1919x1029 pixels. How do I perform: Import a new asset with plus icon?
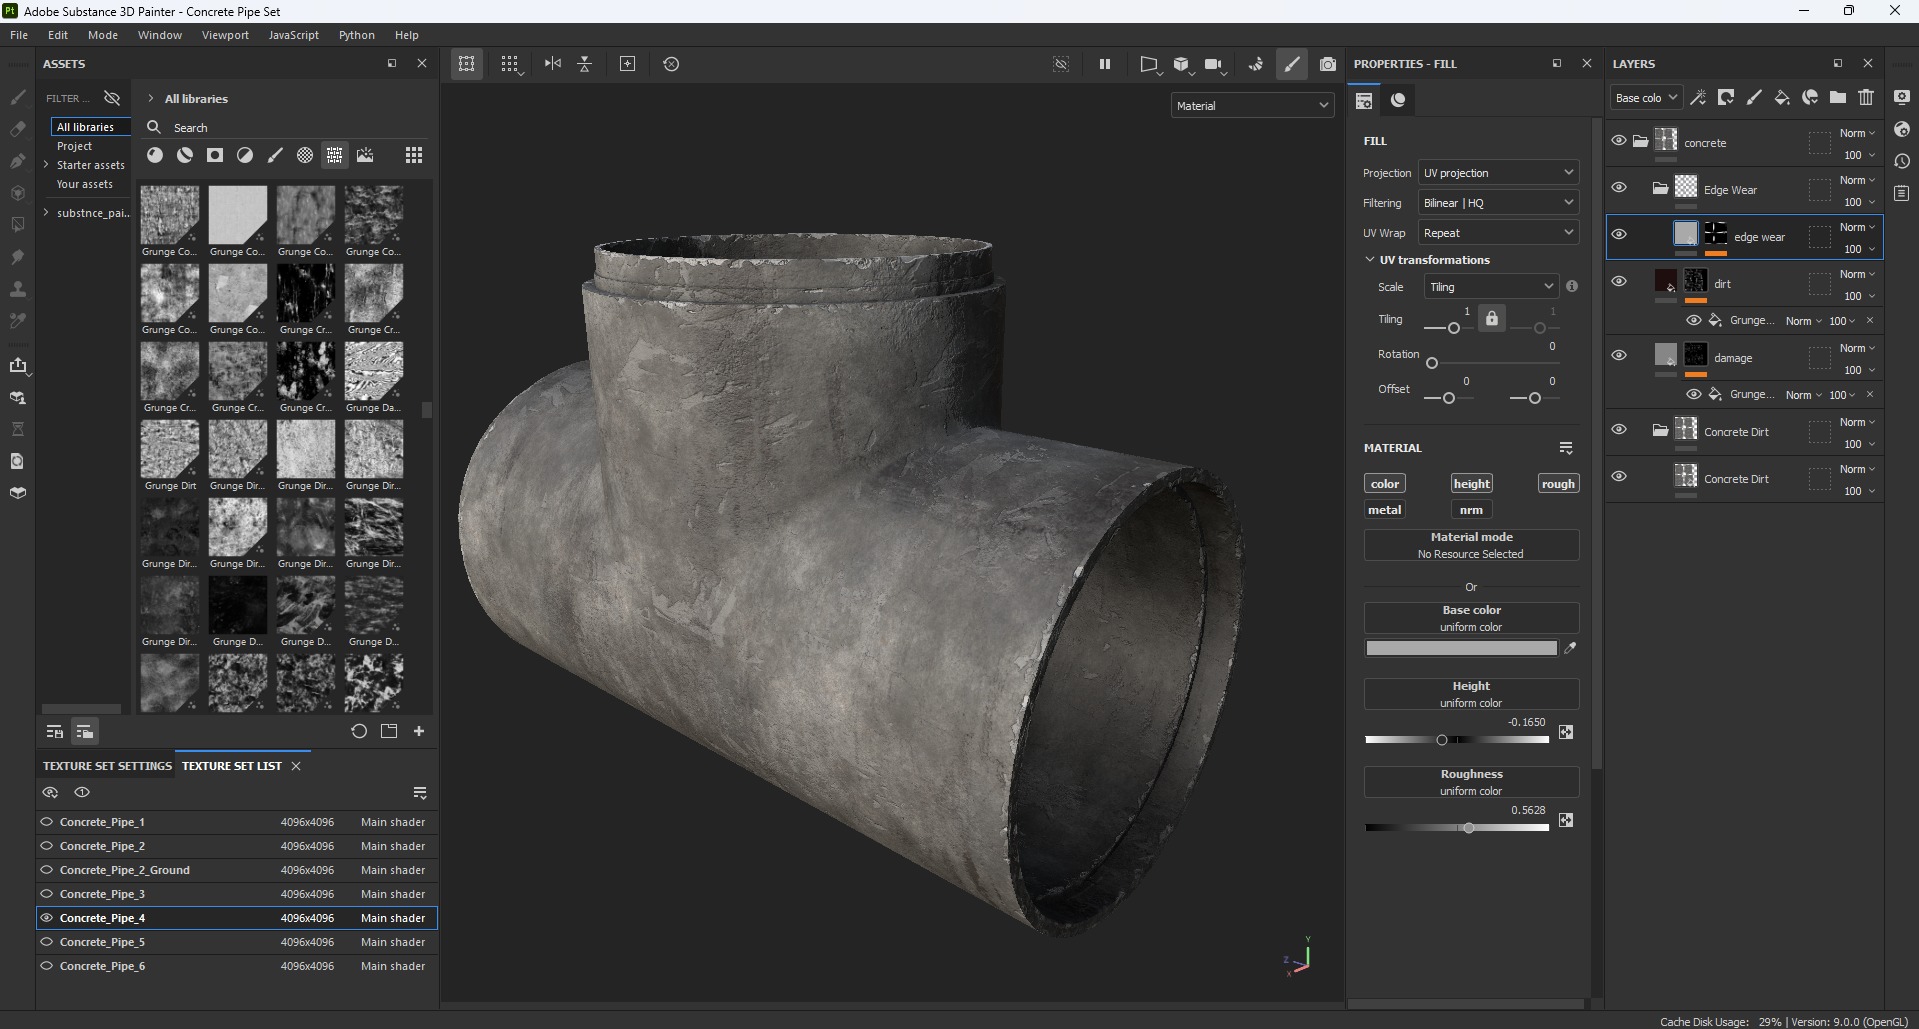(419, 731)
